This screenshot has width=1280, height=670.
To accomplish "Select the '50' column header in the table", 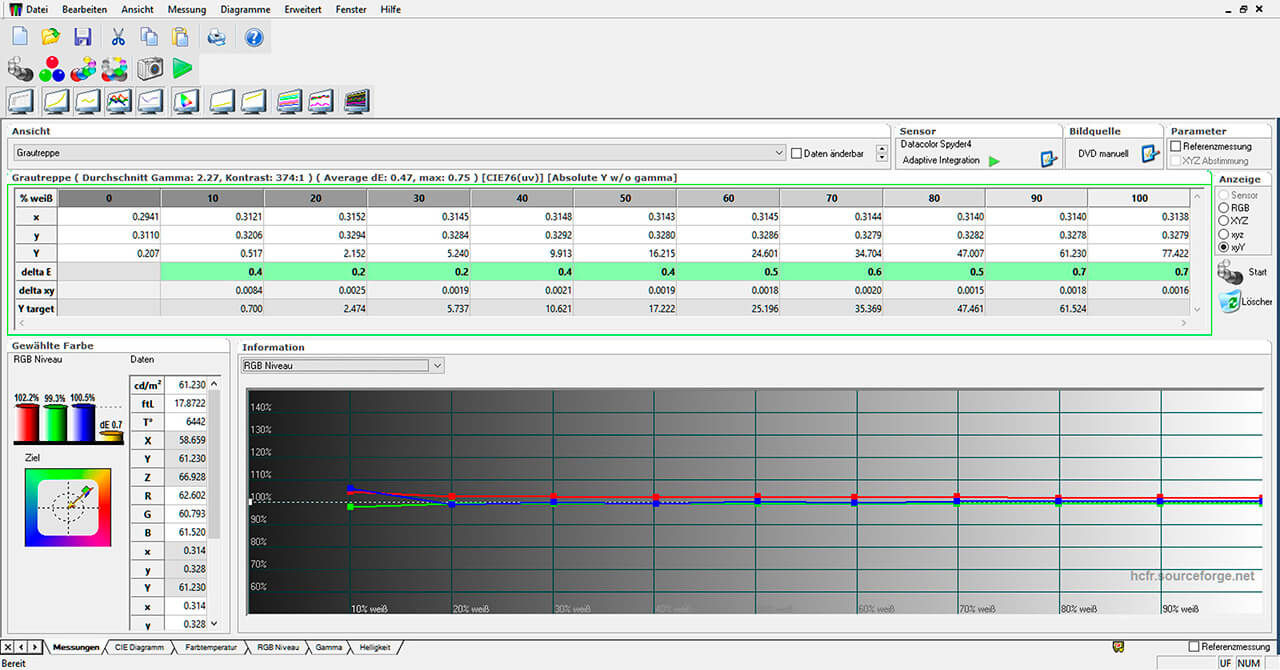I will [x=625, y=198].
